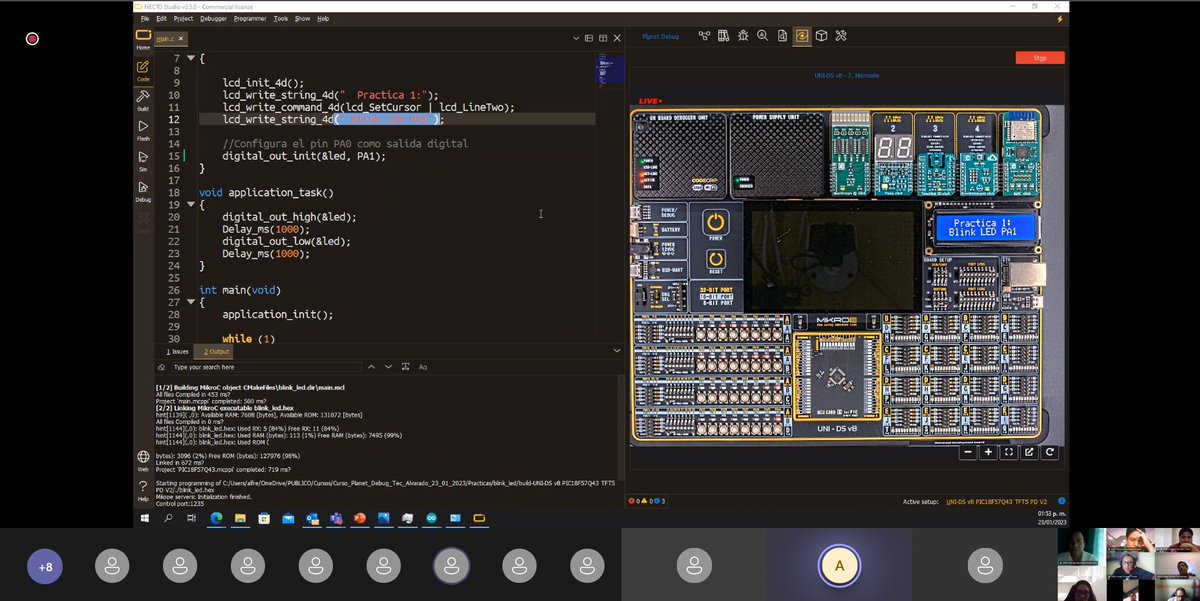The width and height of the screenshot is (1200, 601).
Task: Open the editor tab list dropdown chevron
Action: tap(576, 38)
